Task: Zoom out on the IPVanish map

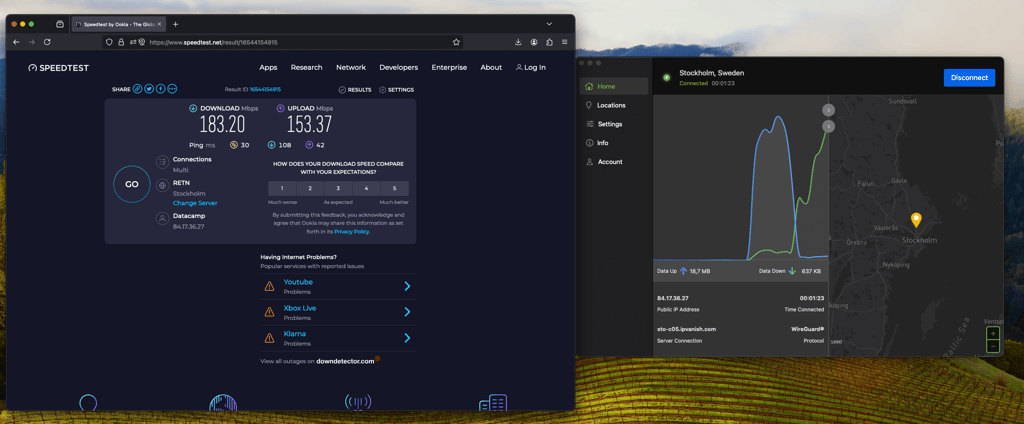Action: (993, 346)
